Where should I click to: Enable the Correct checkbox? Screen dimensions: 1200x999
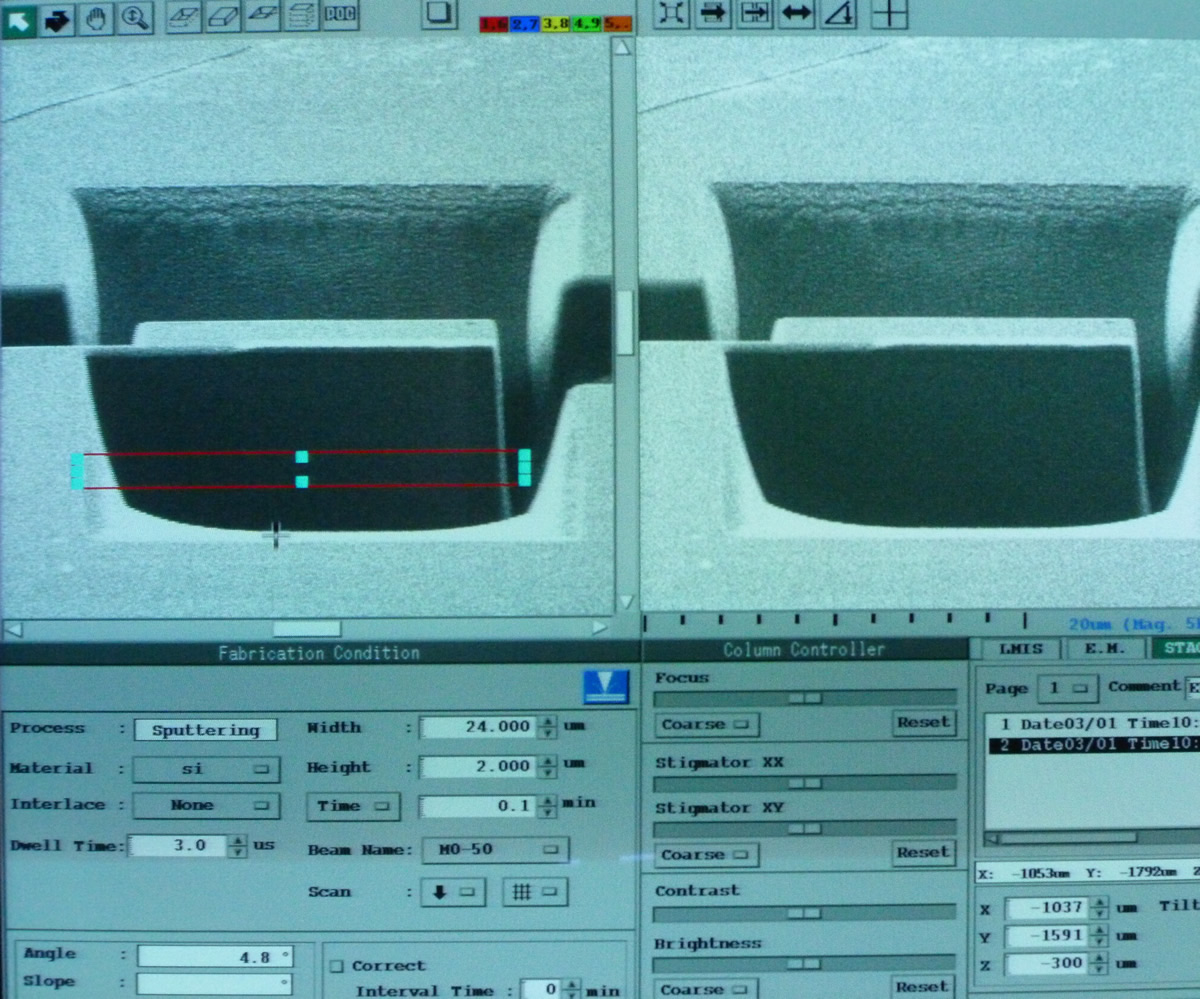click(x=337, y=966)
